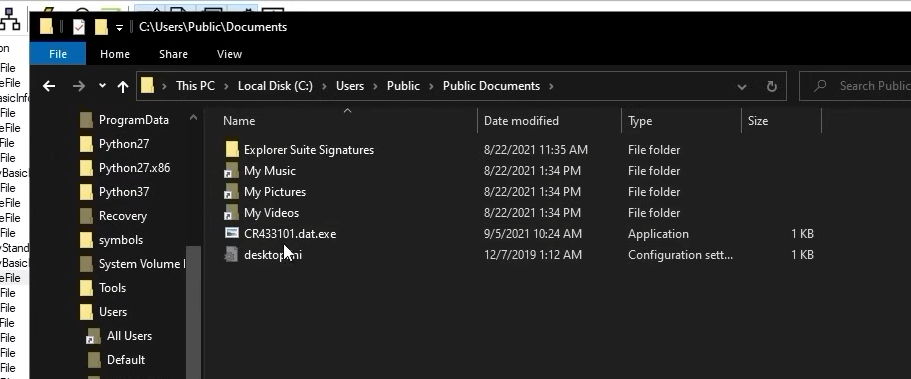The height and width of the screenshot is (379, 911).
Task: Click This PC in the address breadcrumb
Action: click(x=195, y=85)
